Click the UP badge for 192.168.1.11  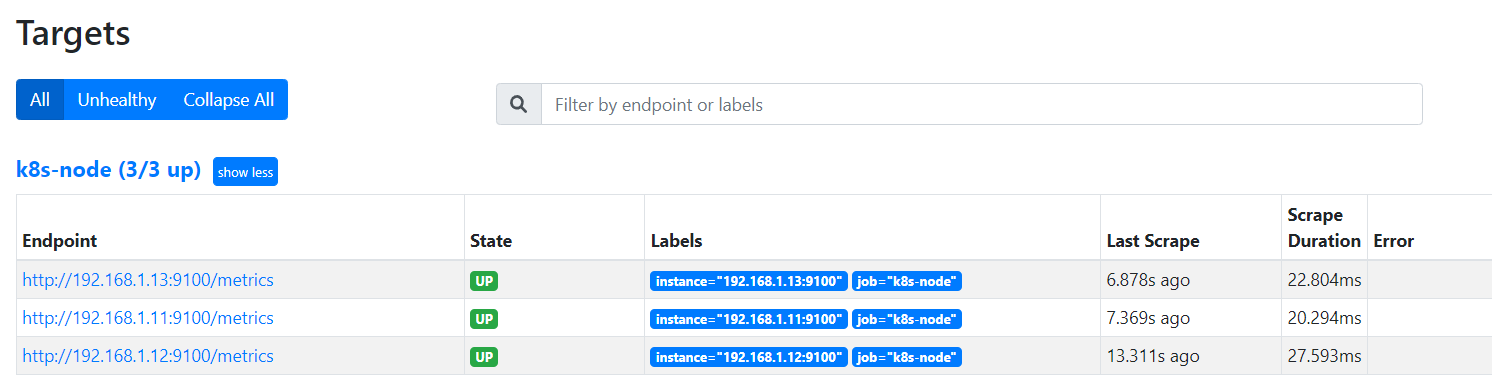click(x=484, y=319)
